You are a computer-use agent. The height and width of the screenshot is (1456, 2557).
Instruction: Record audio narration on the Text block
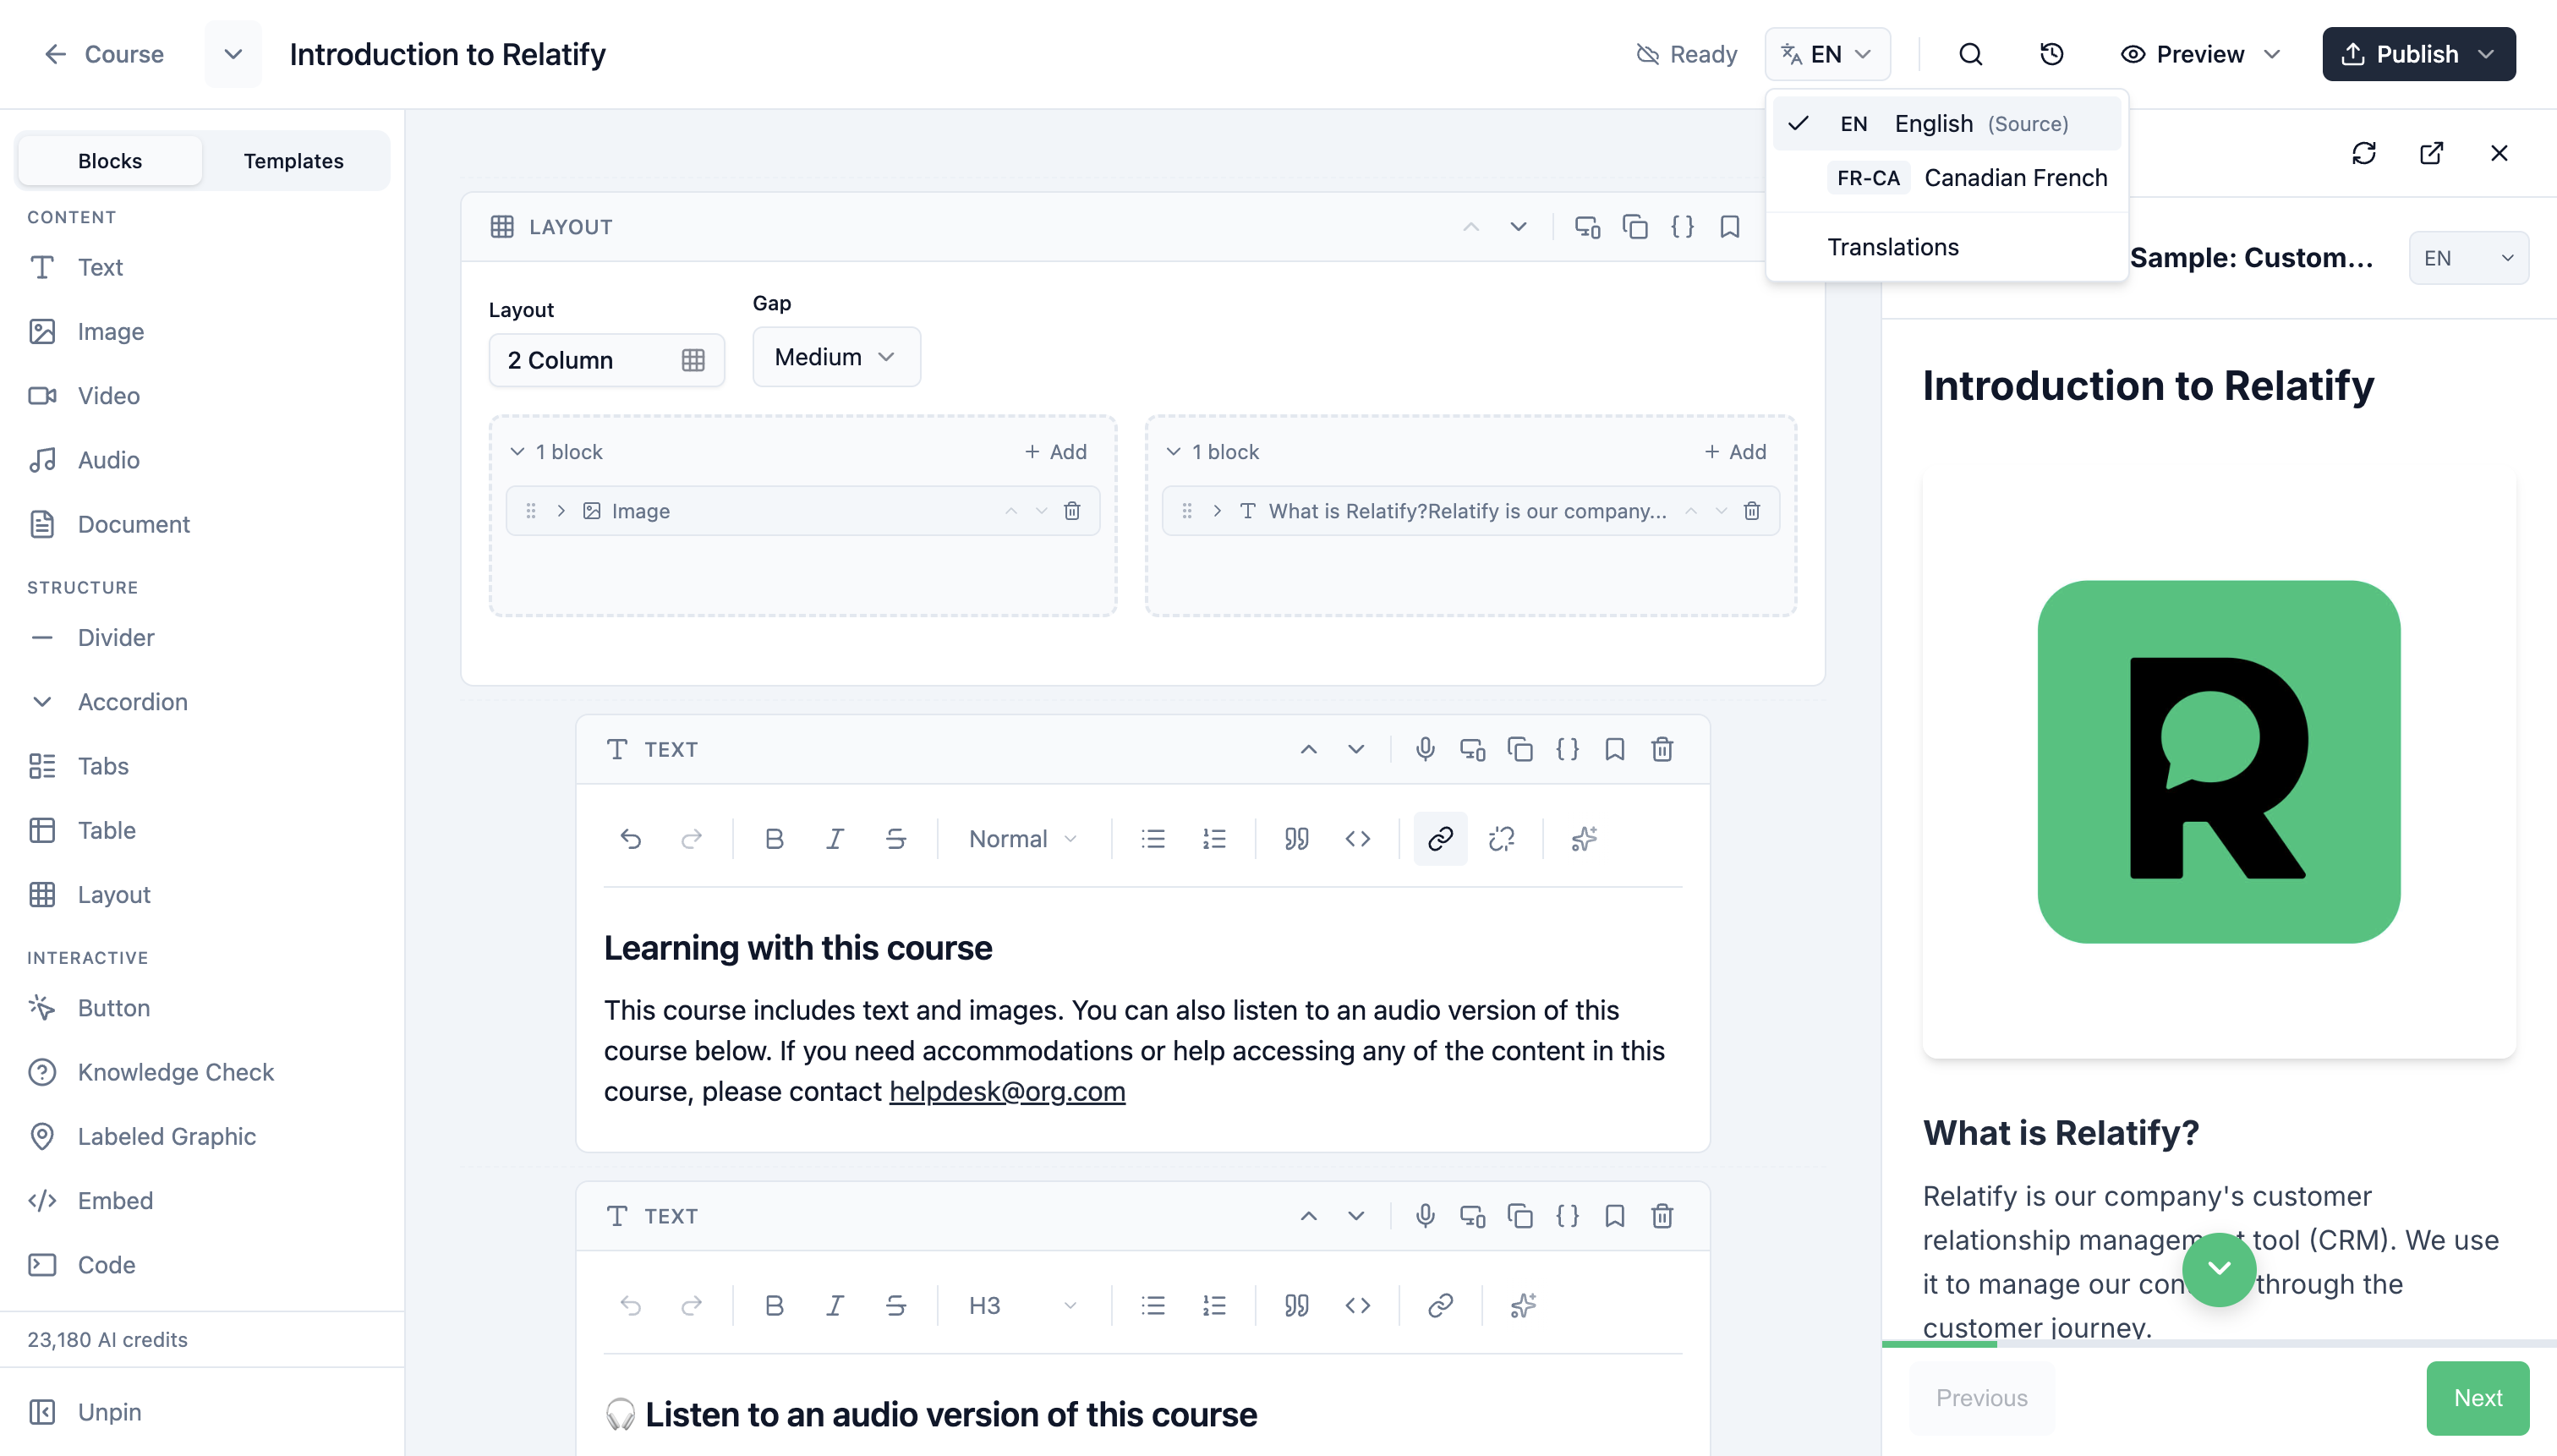pyautogui.click(x=1424, y=748)
